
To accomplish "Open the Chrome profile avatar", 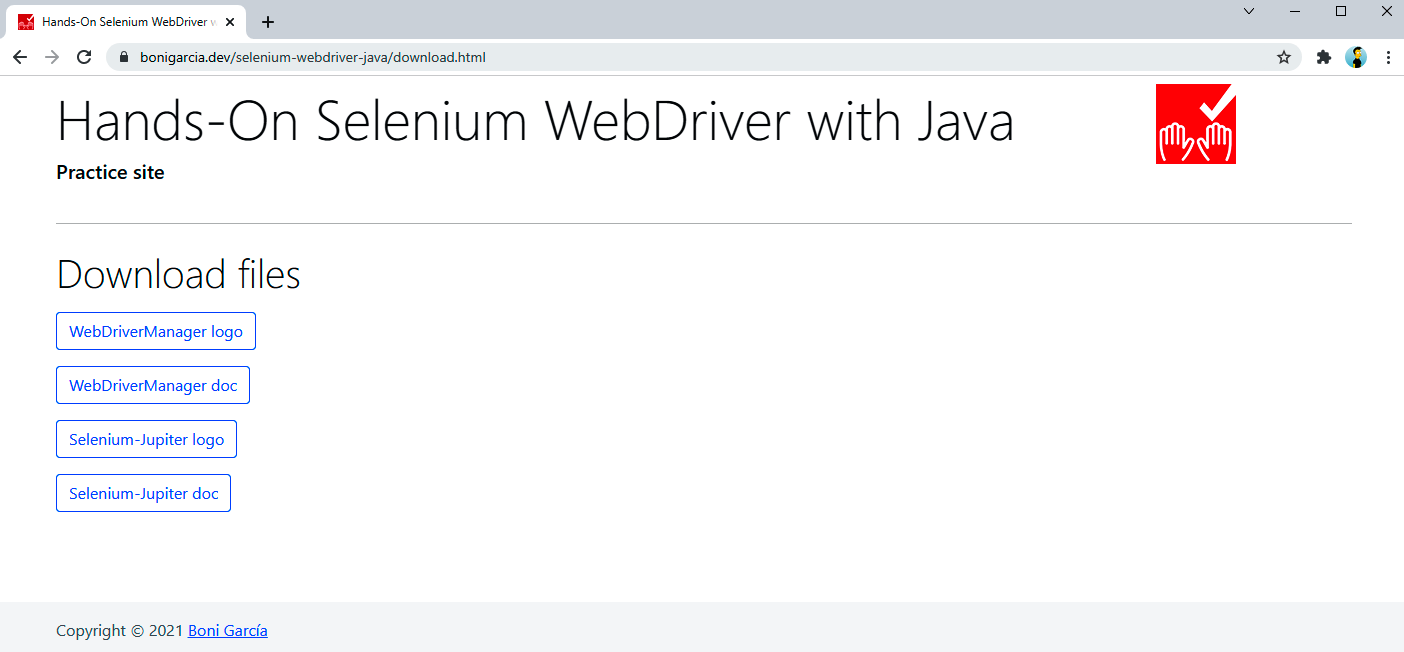I will [x=1356, y=57].
